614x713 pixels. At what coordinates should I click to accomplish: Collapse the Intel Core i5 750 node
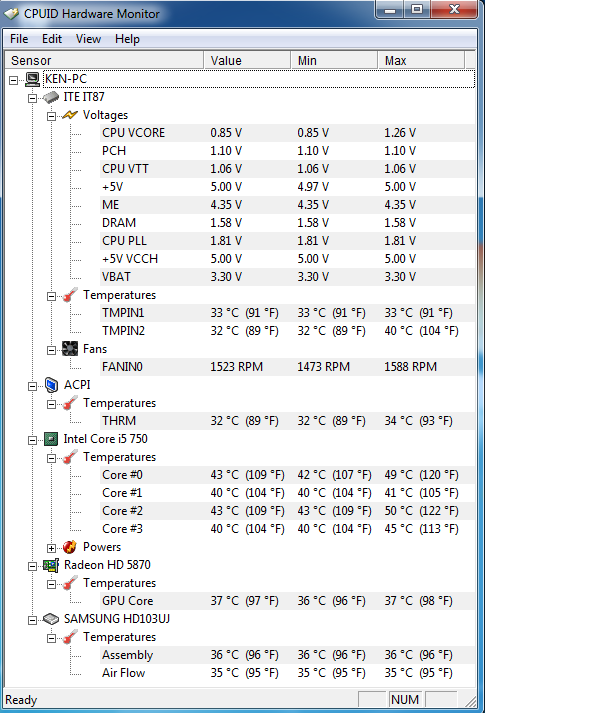(x=33, y=439)
